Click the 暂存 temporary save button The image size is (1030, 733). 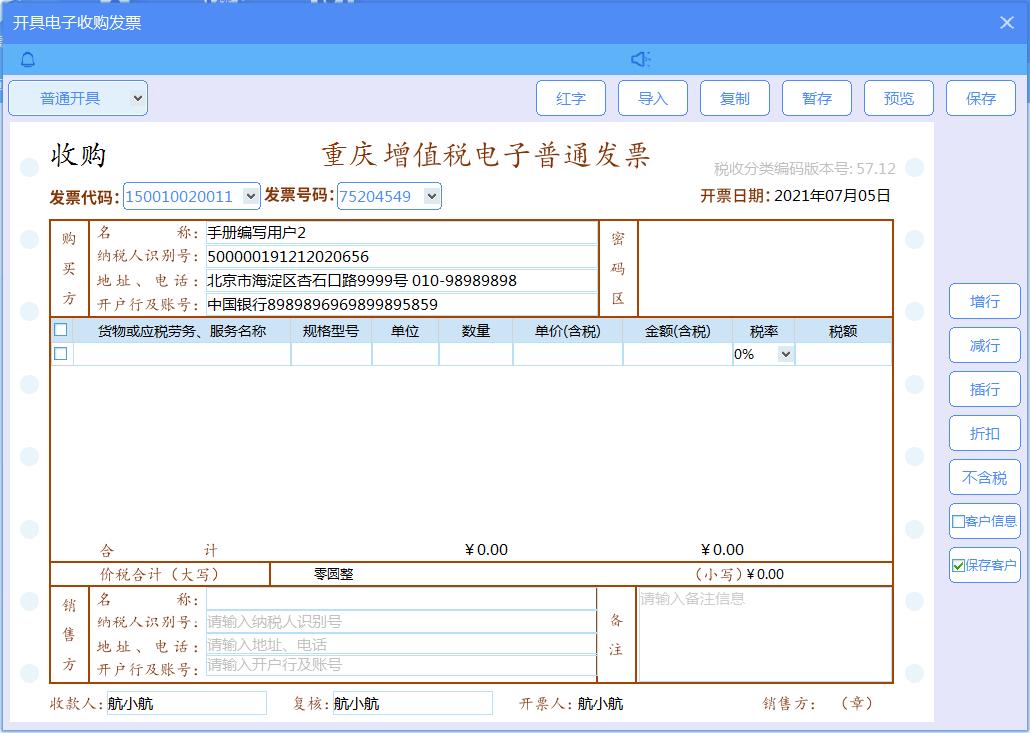pyautogui.click(x=817, y=97)
